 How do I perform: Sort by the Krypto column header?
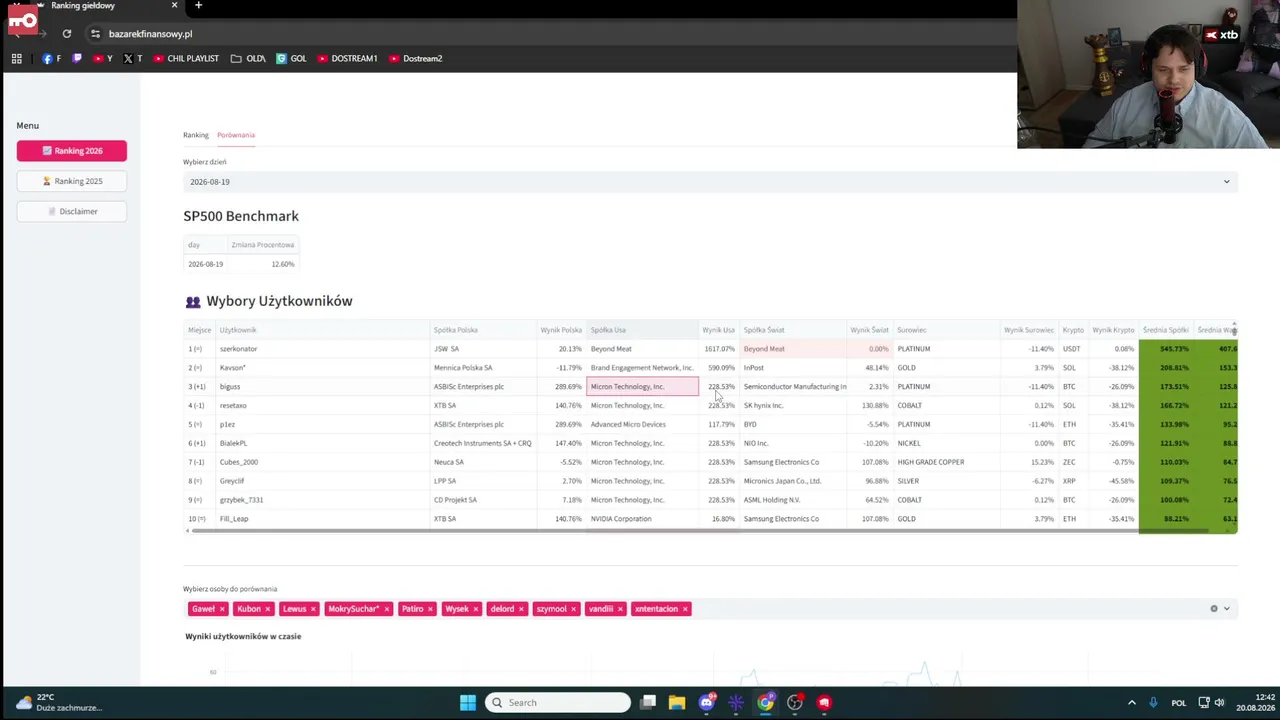coord(1073,330)
